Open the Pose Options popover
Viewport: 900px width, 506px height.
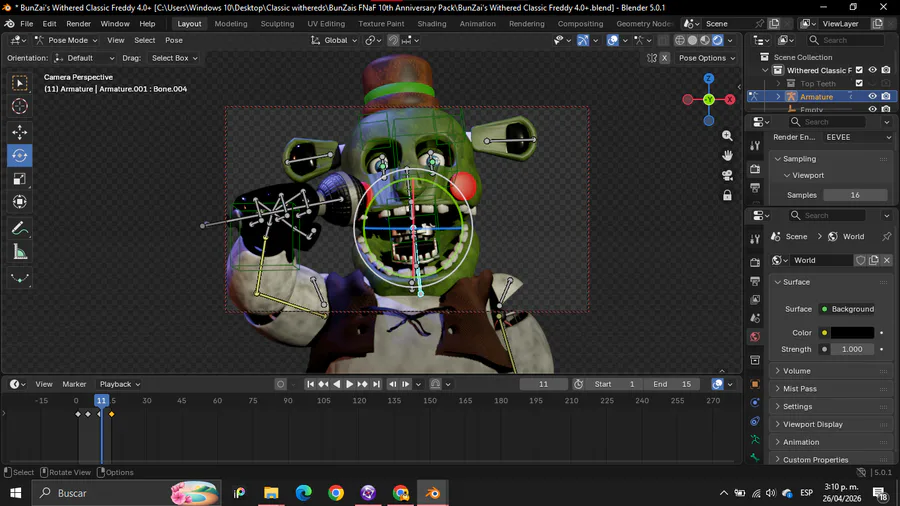click(x=706, y=58)
